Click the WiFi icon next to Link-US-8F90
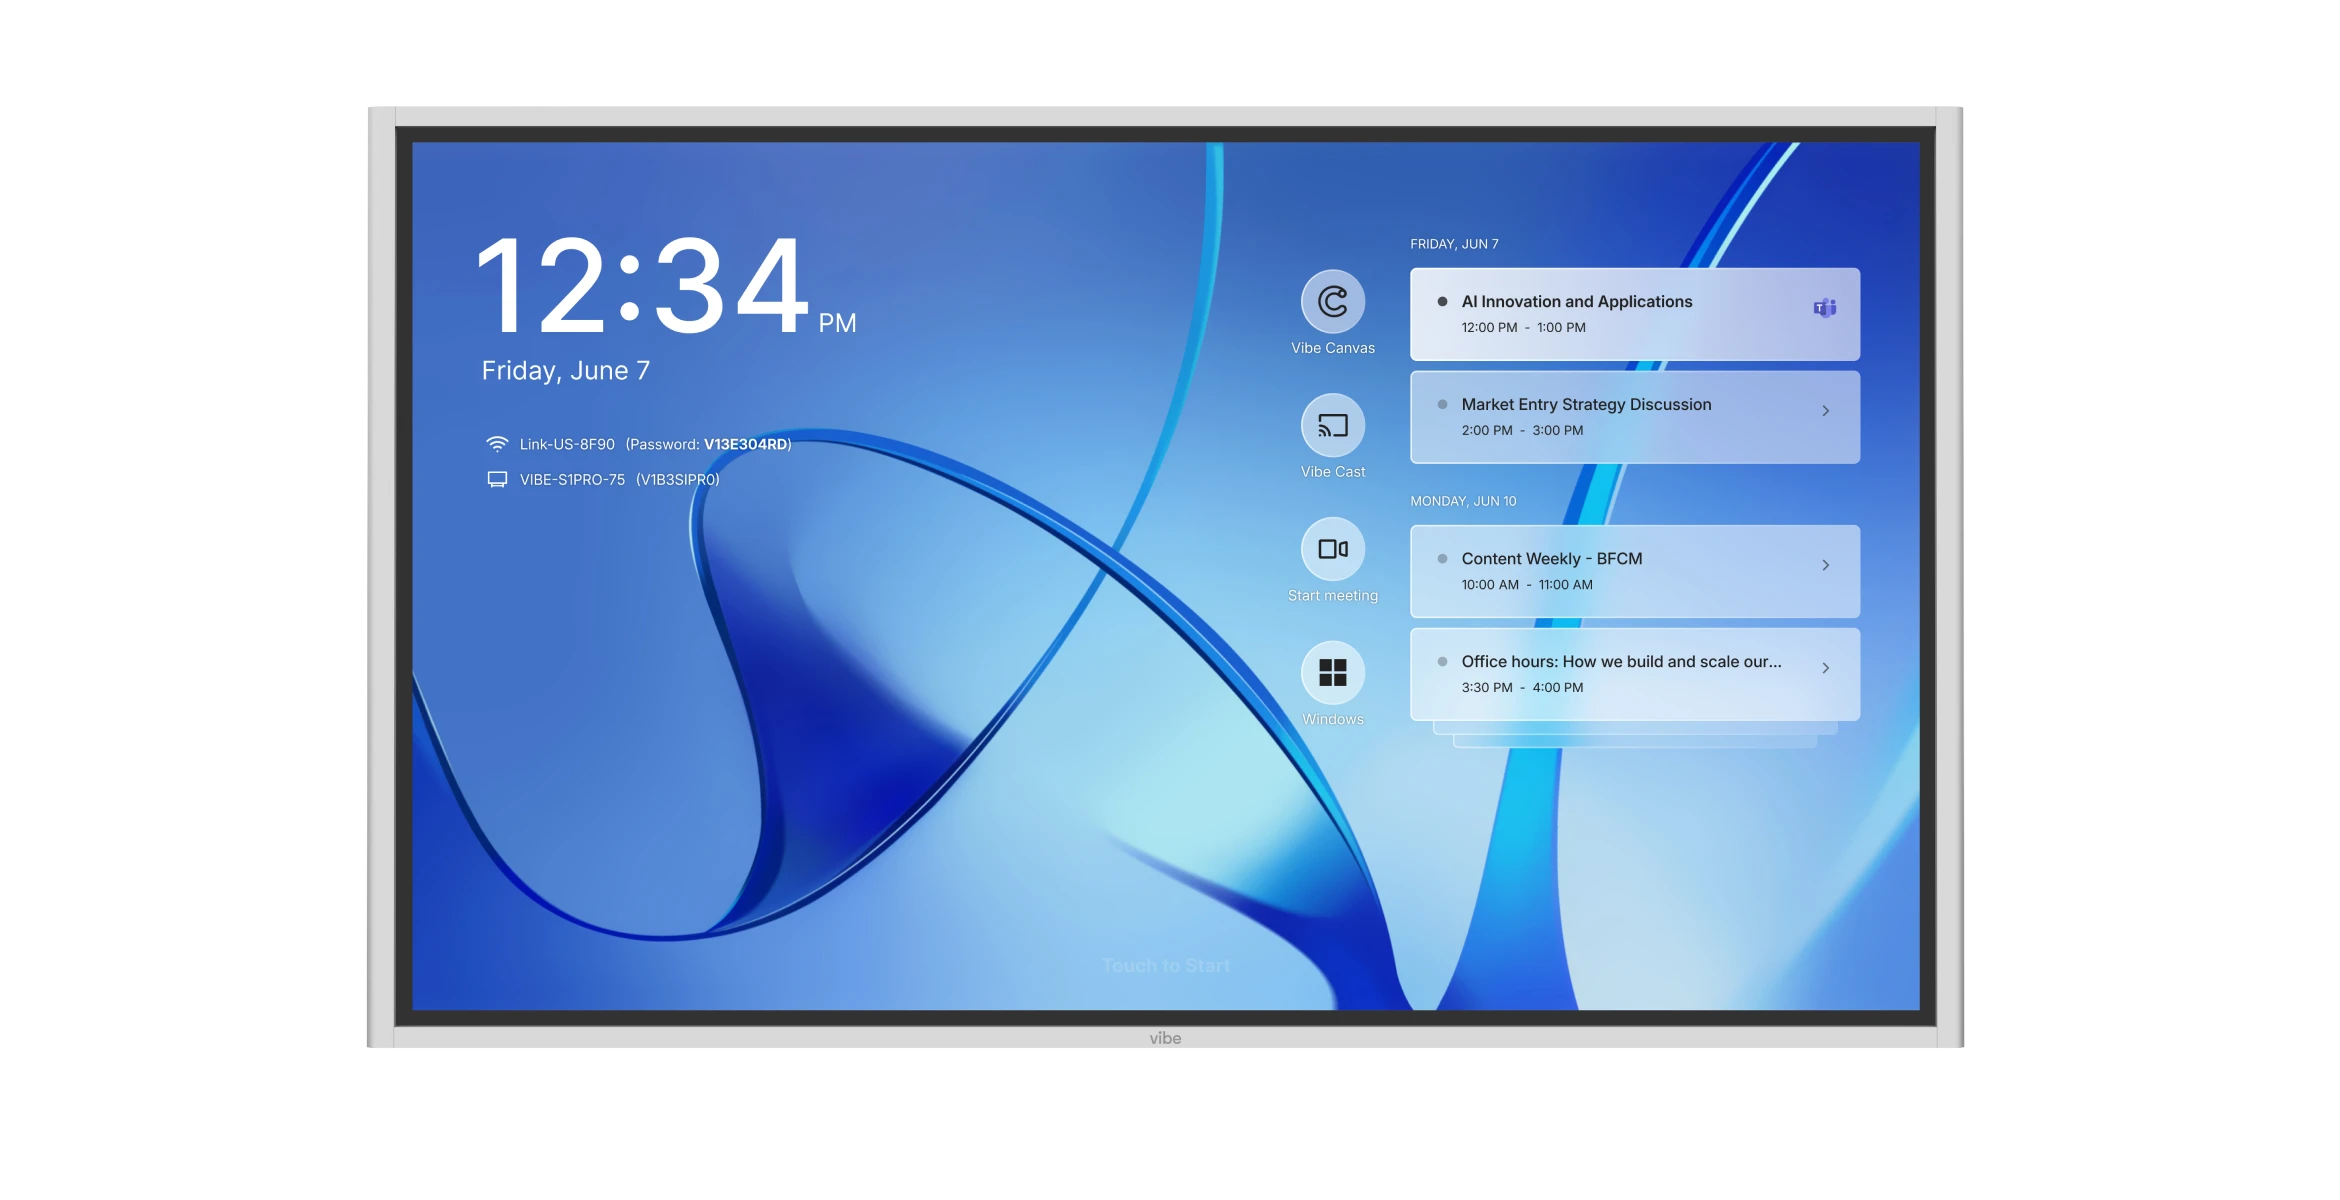 (497, 443)
